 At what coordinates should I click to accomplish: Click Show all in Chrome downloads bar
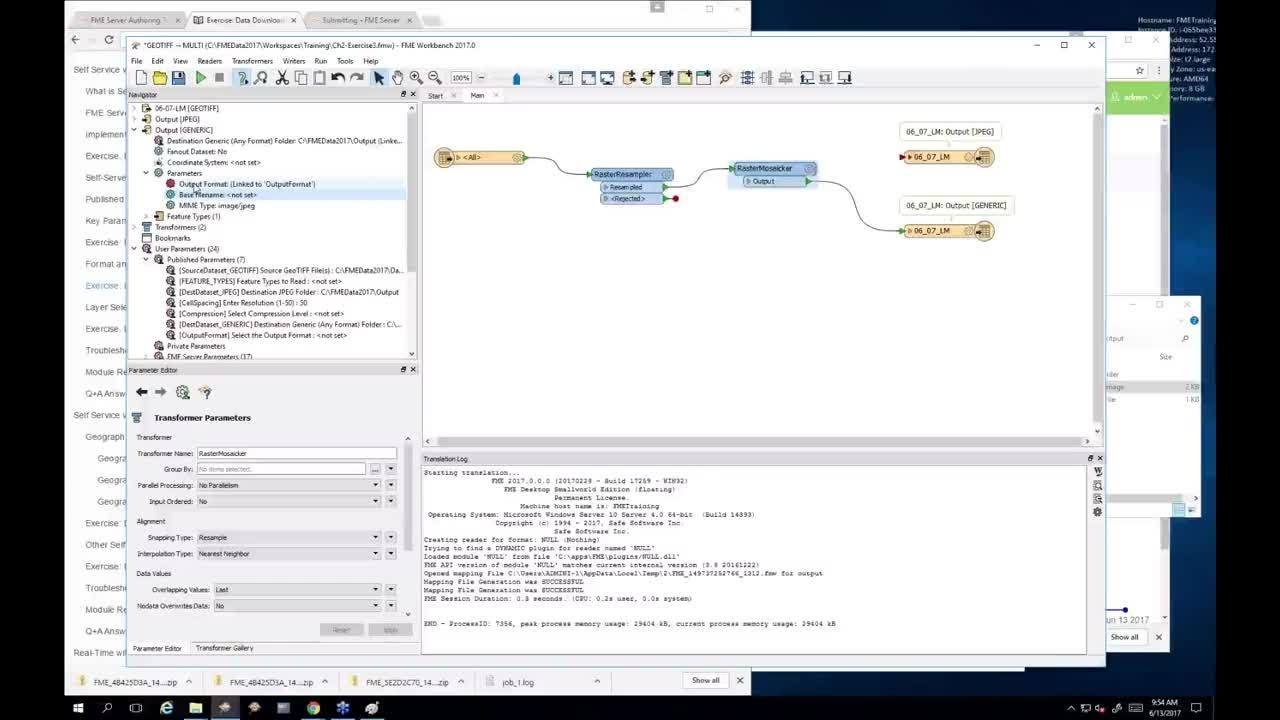705,680
